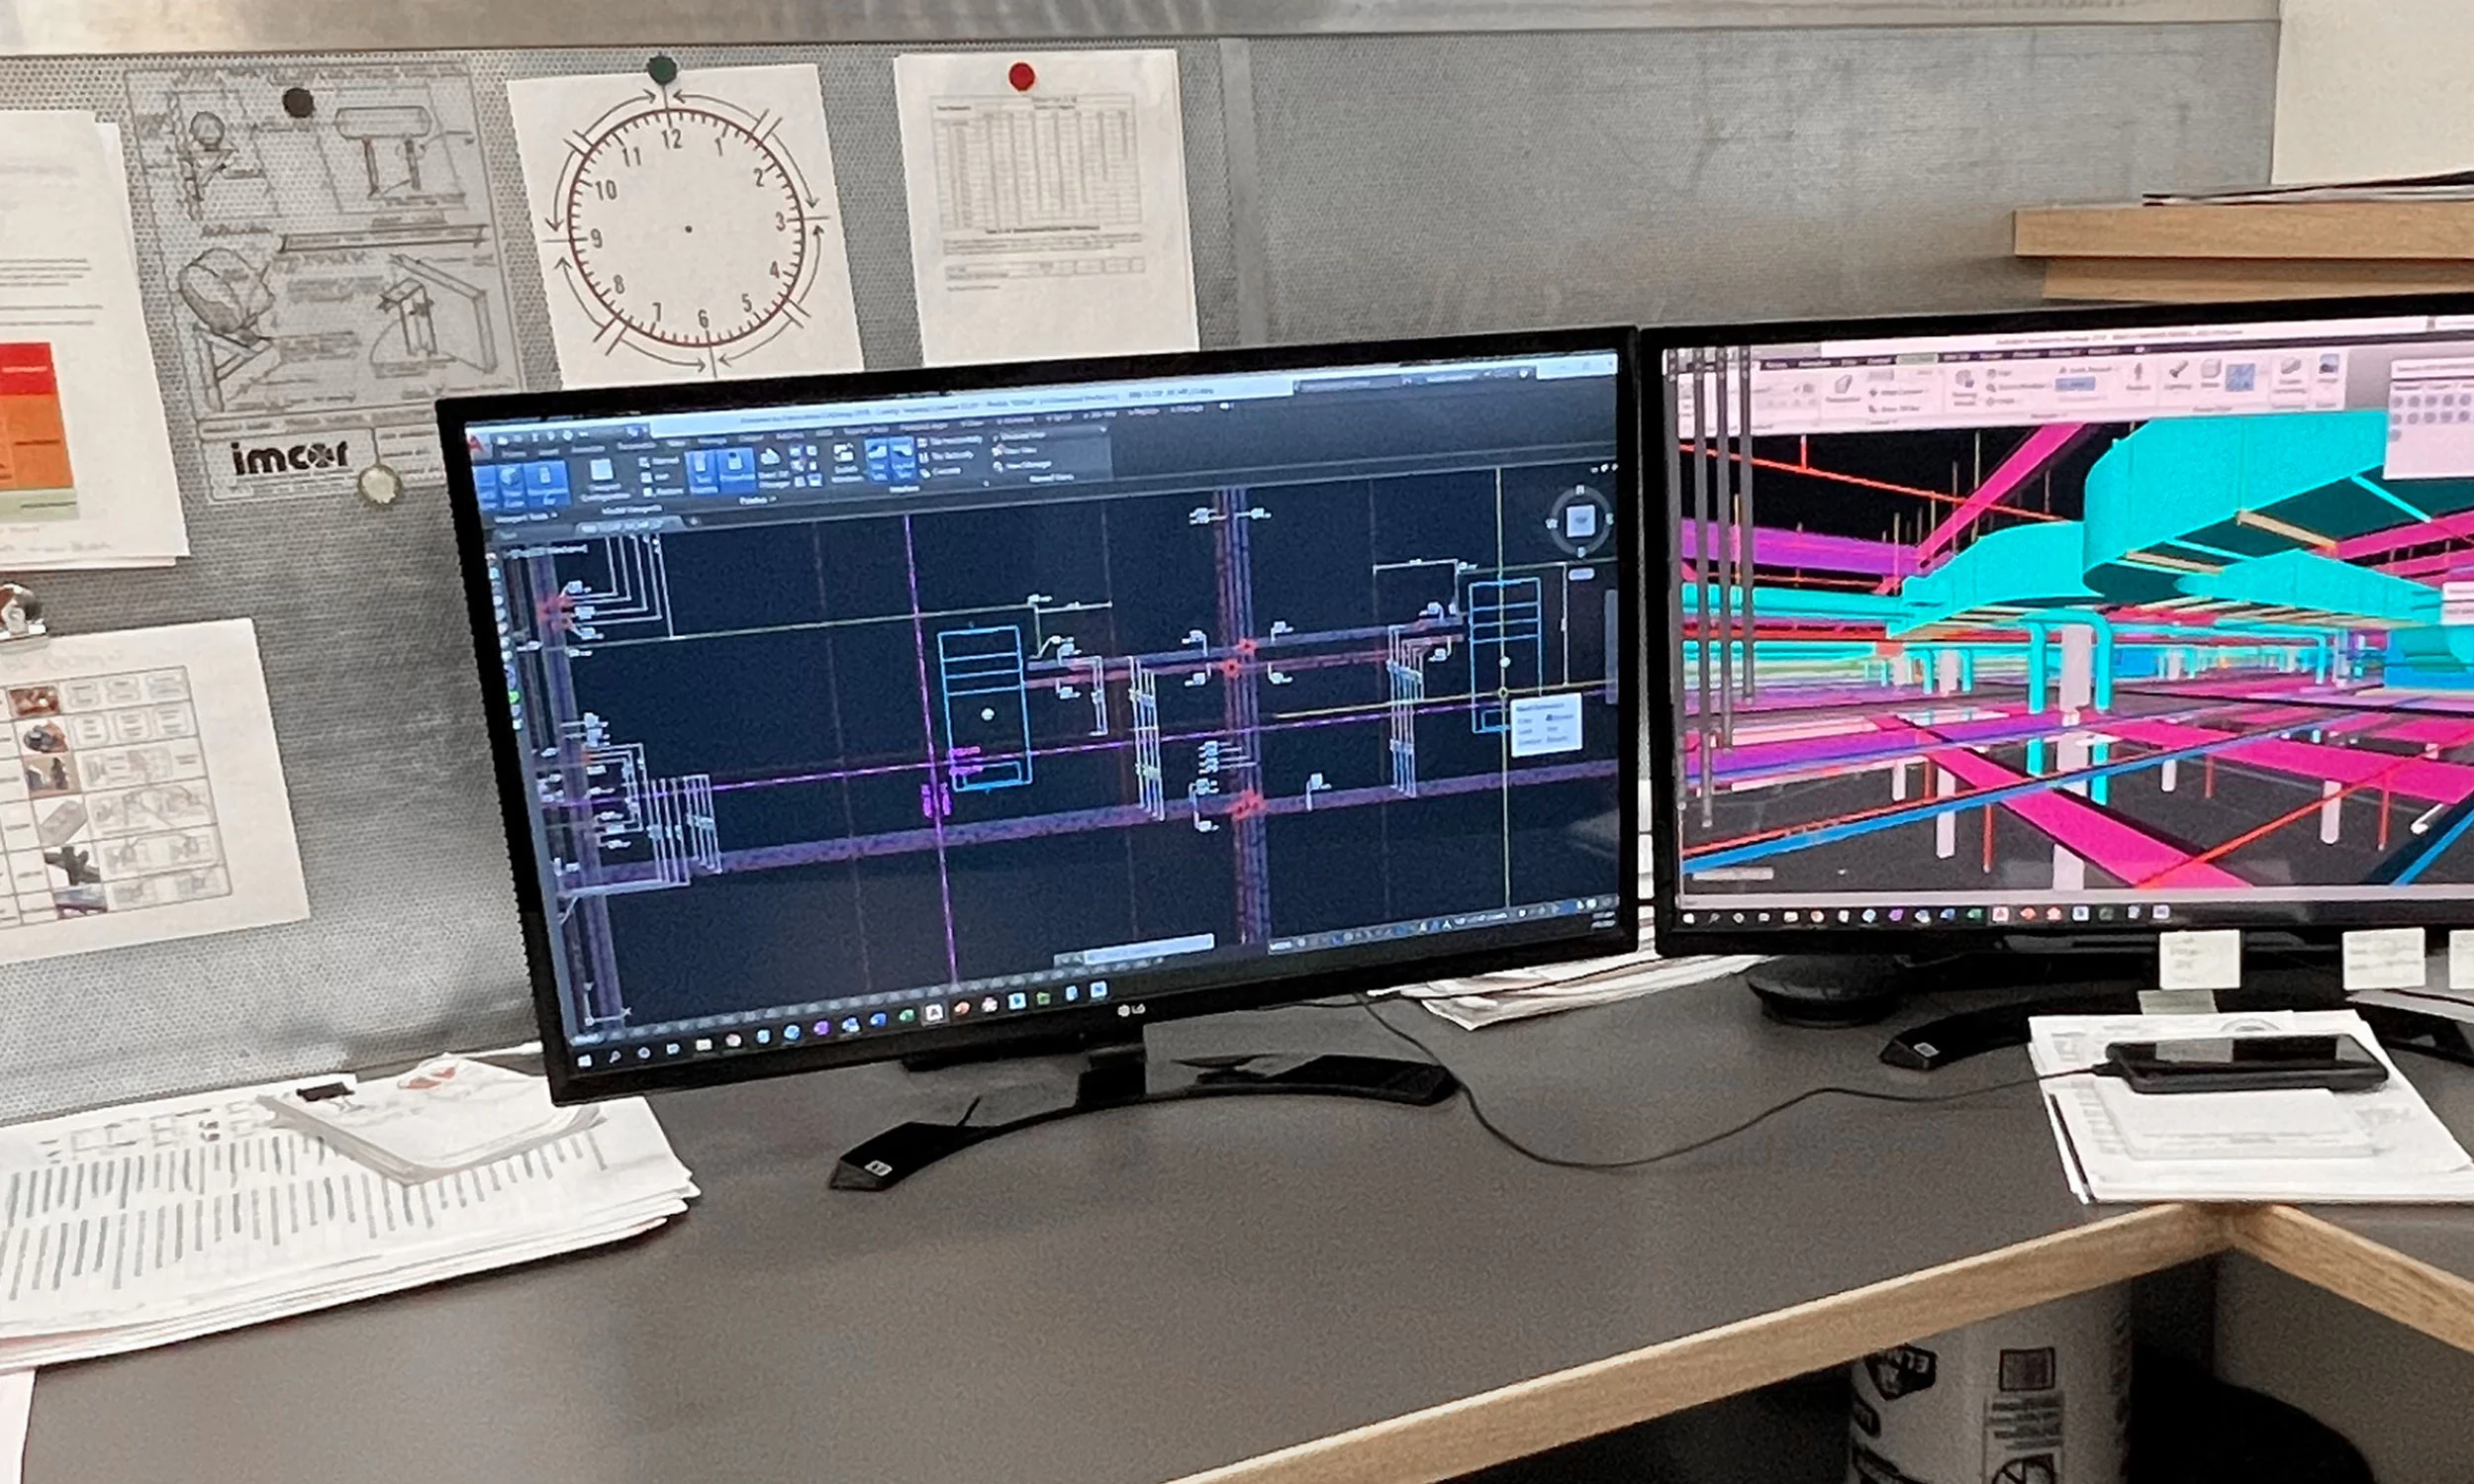
Task: Expand the Viewport Tools panel title arrow
Action: point(555,516)
